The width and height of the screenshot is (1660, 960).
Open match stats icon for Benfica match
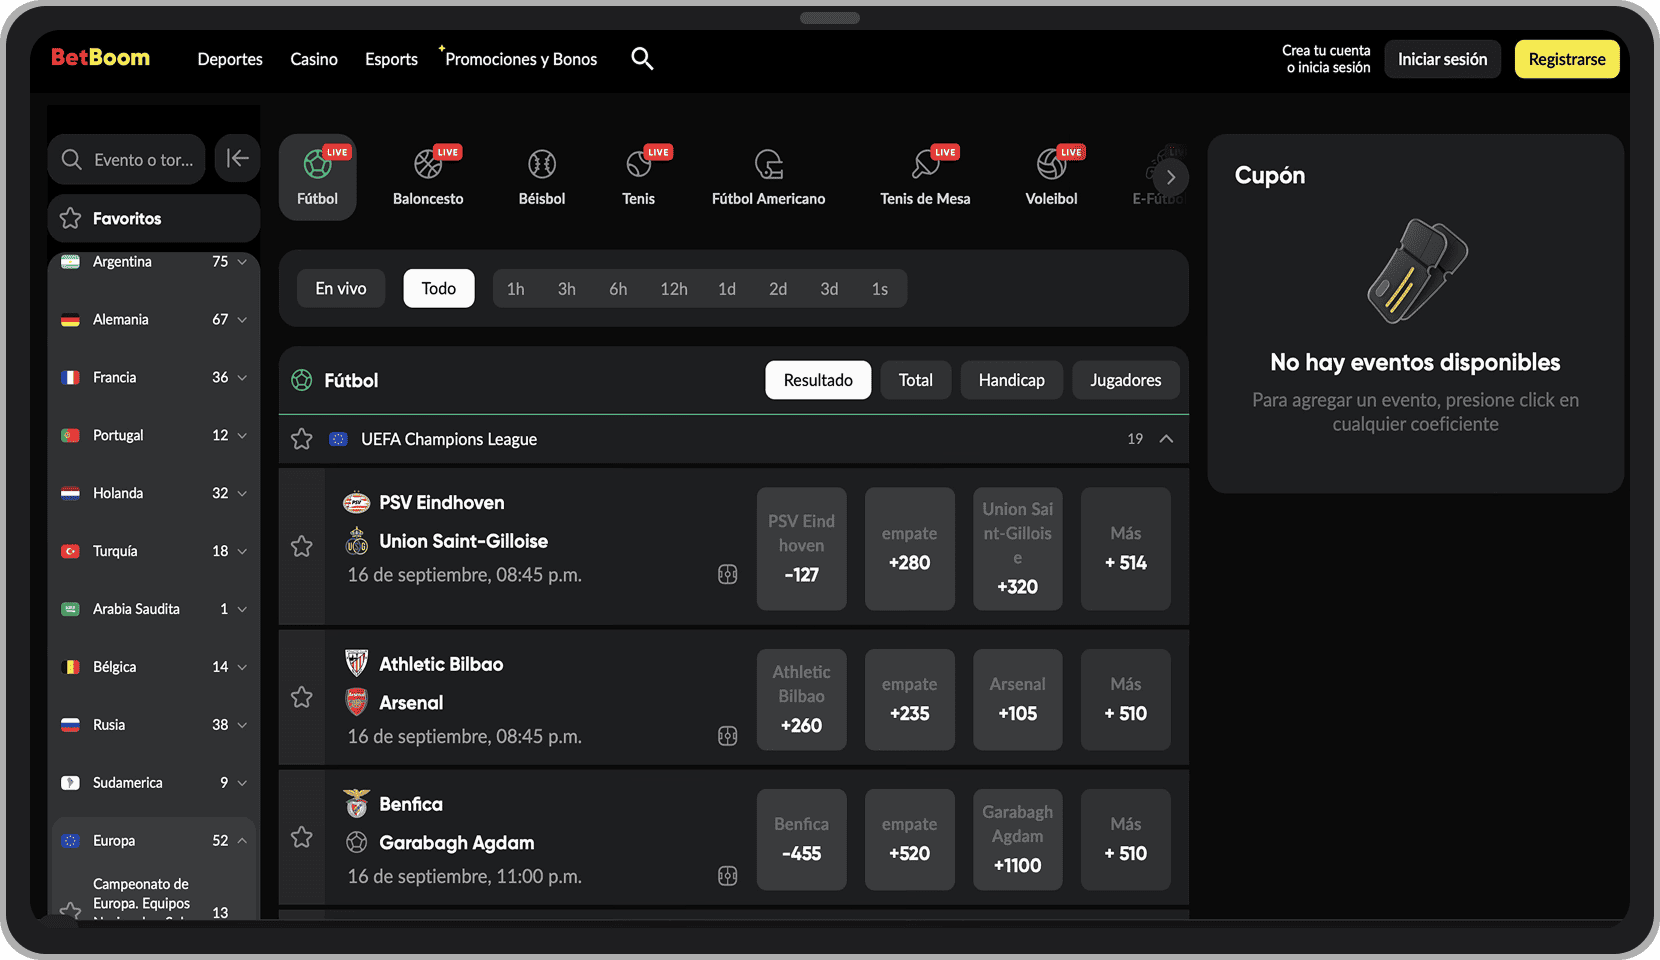click(728, 876)
